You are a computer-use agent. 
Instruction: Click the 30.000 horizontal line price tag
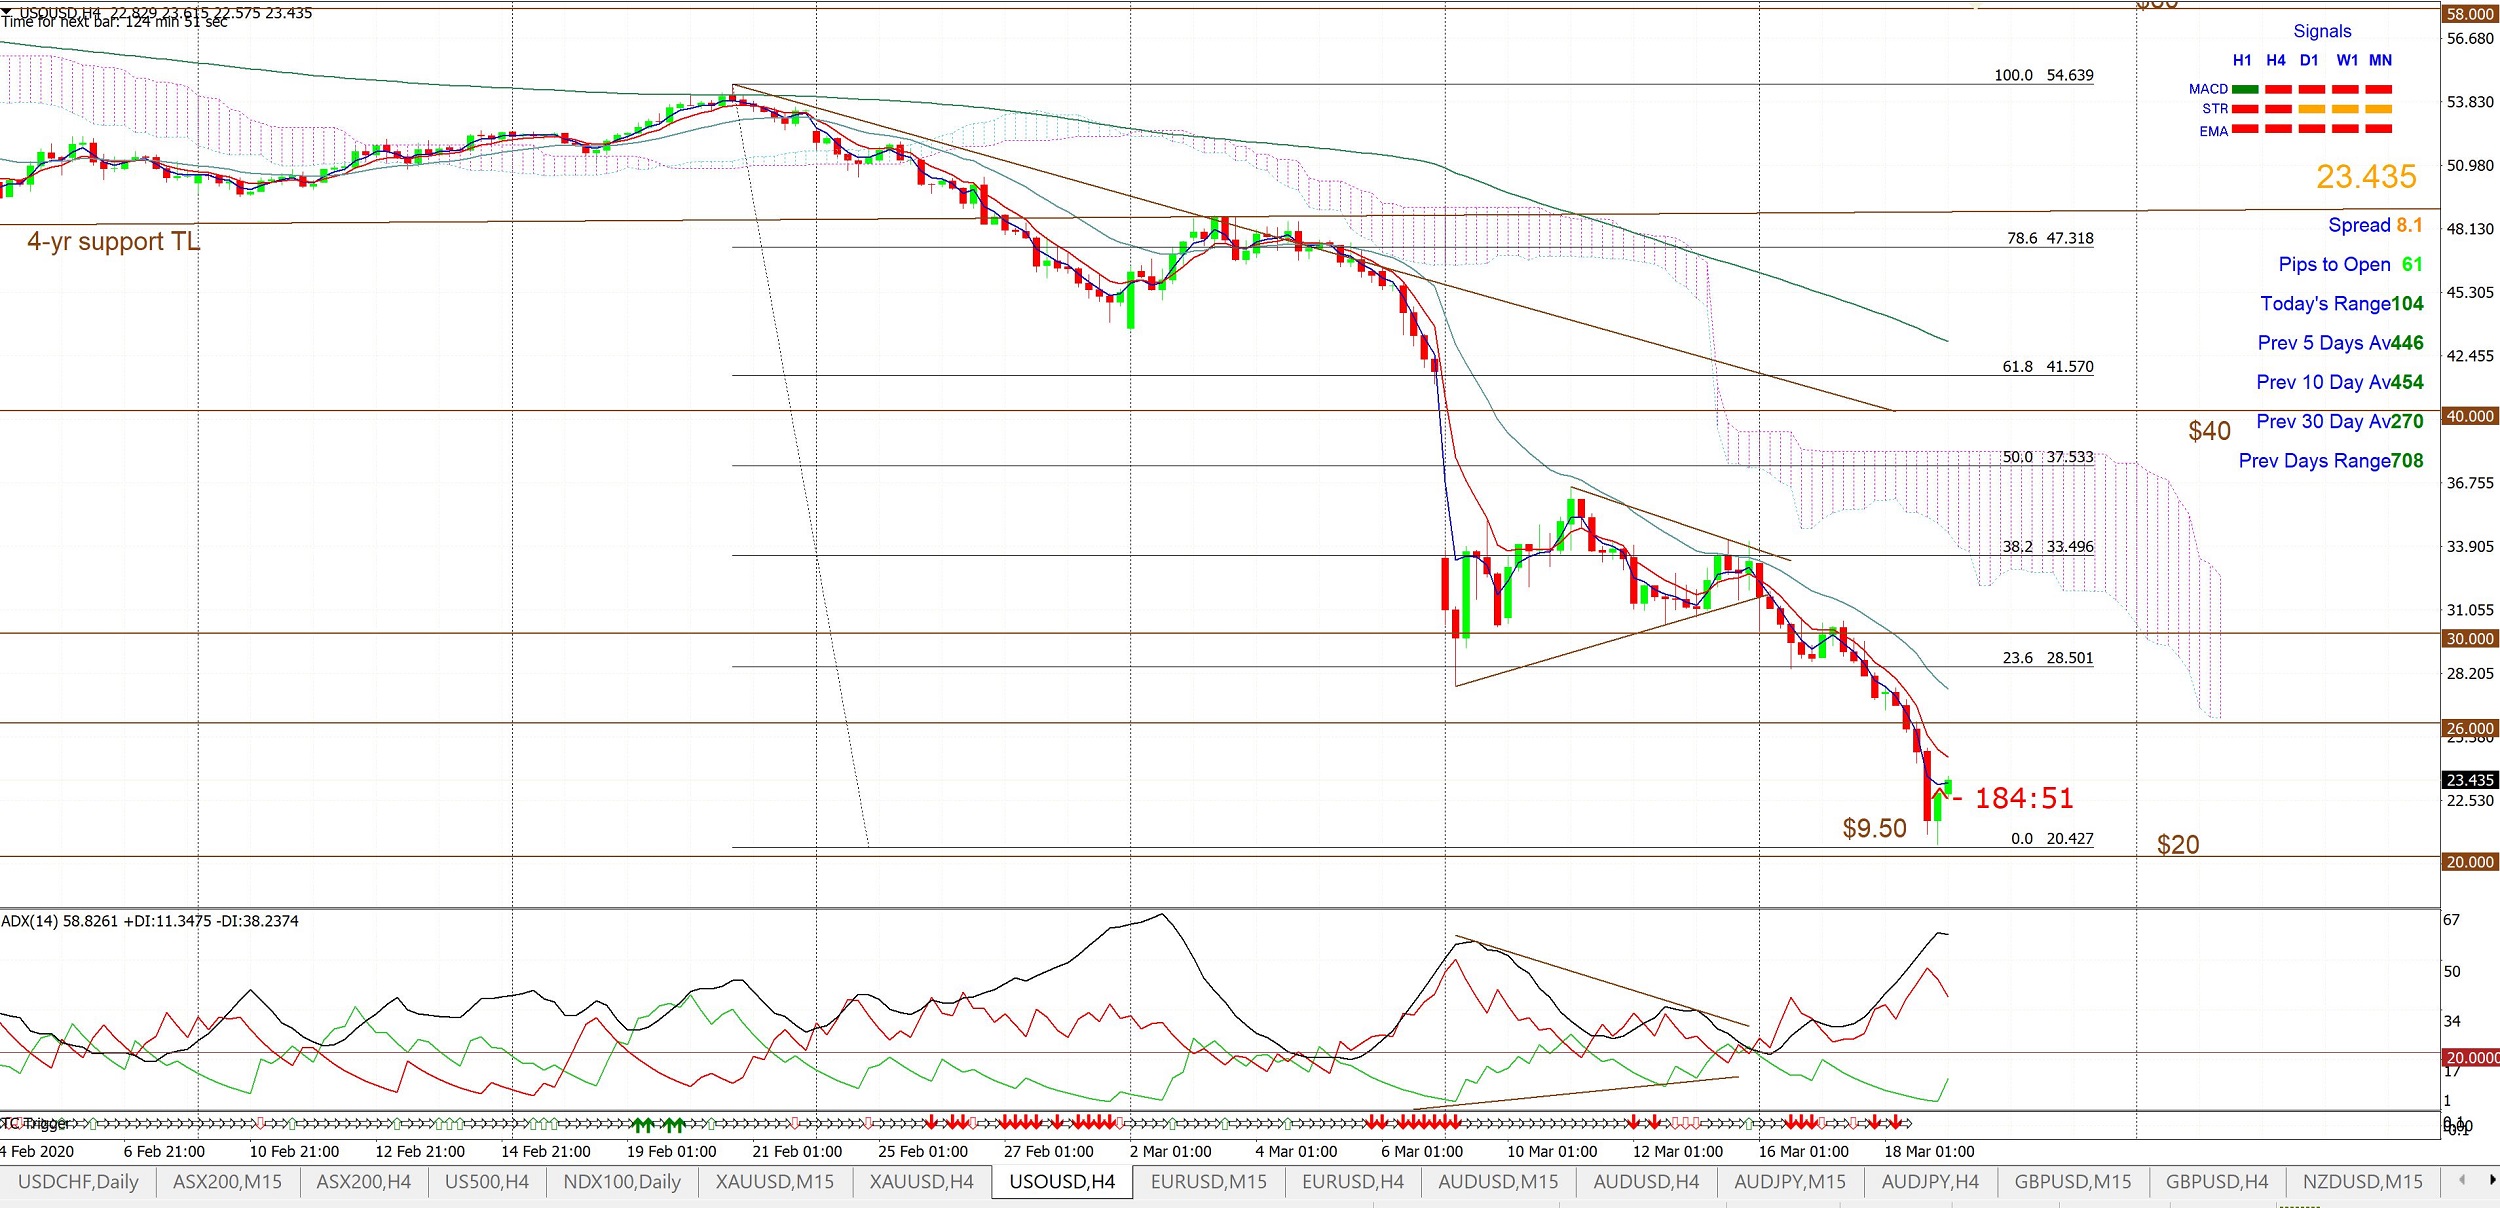(x=2469, y=638)
